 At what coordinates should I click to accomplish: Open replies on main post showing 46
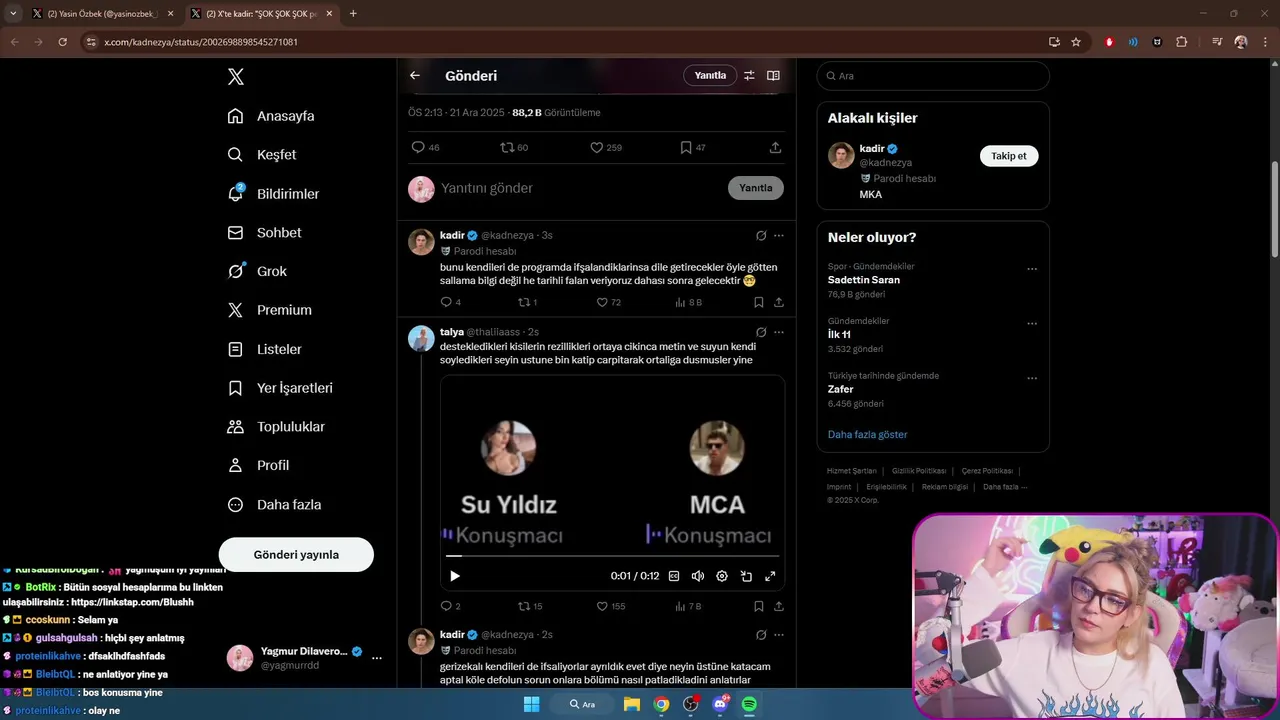tap(425, 147)
